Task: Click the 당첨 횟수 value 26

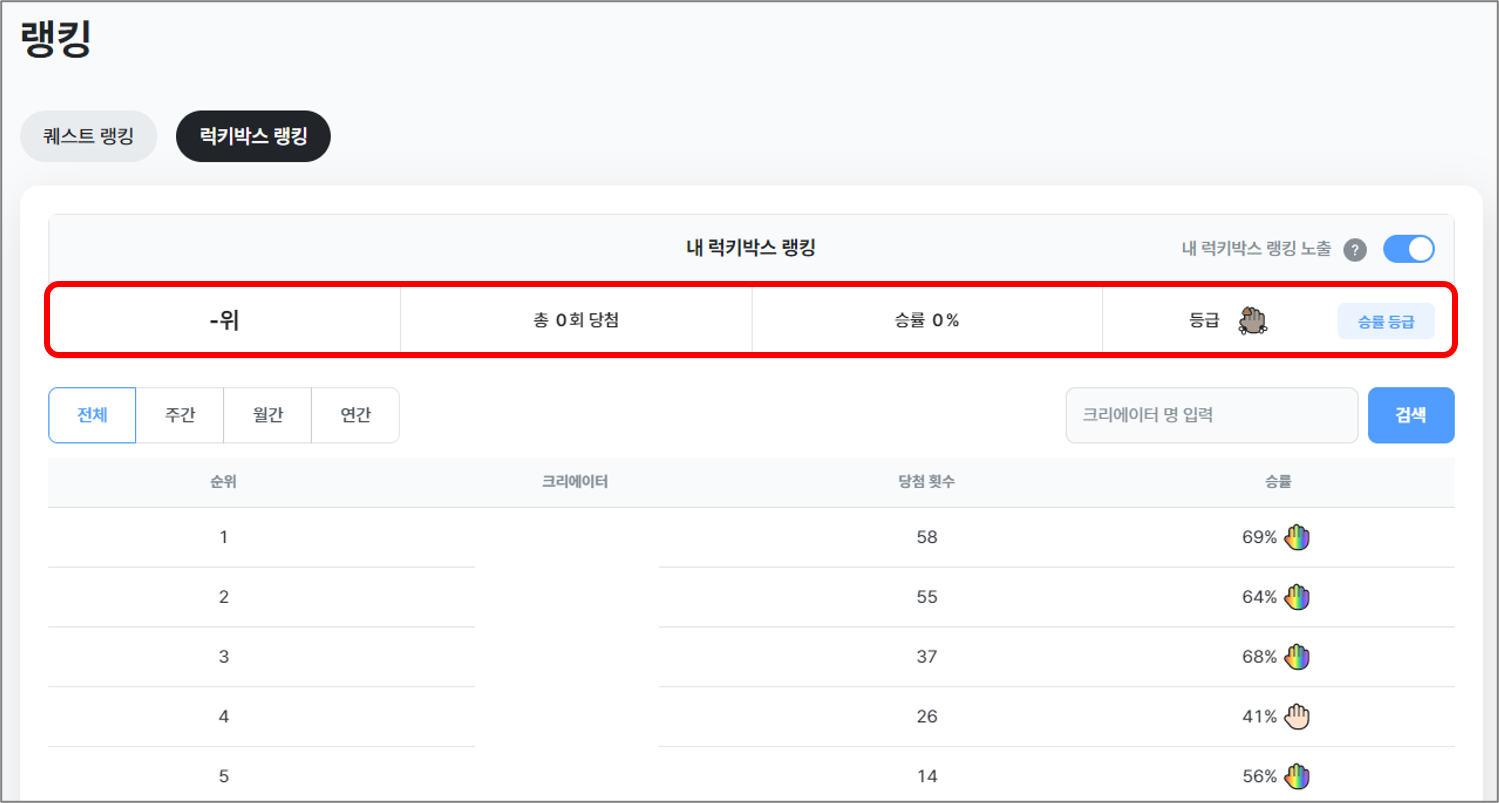Action: [x=927, y=717]
